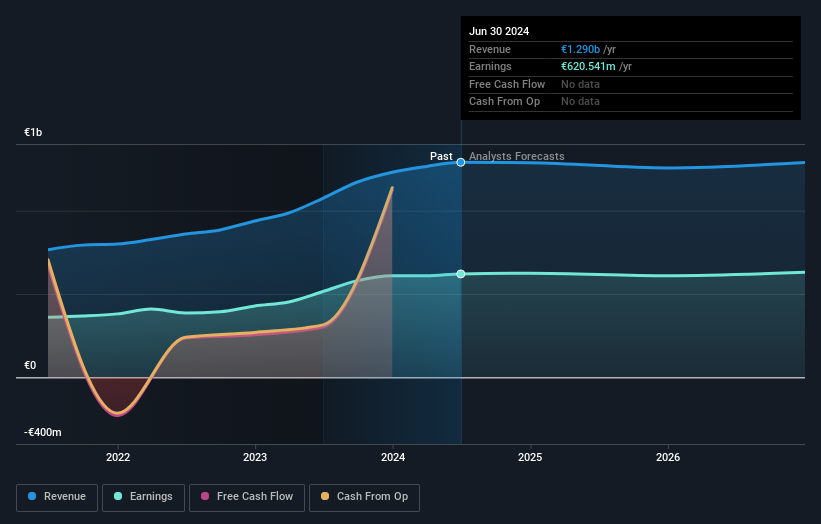Click the tooltip 'Cash From Op' row label
The width and height of the screenshot is (821, 524).
pyautogui.click(x=504, y=102)
